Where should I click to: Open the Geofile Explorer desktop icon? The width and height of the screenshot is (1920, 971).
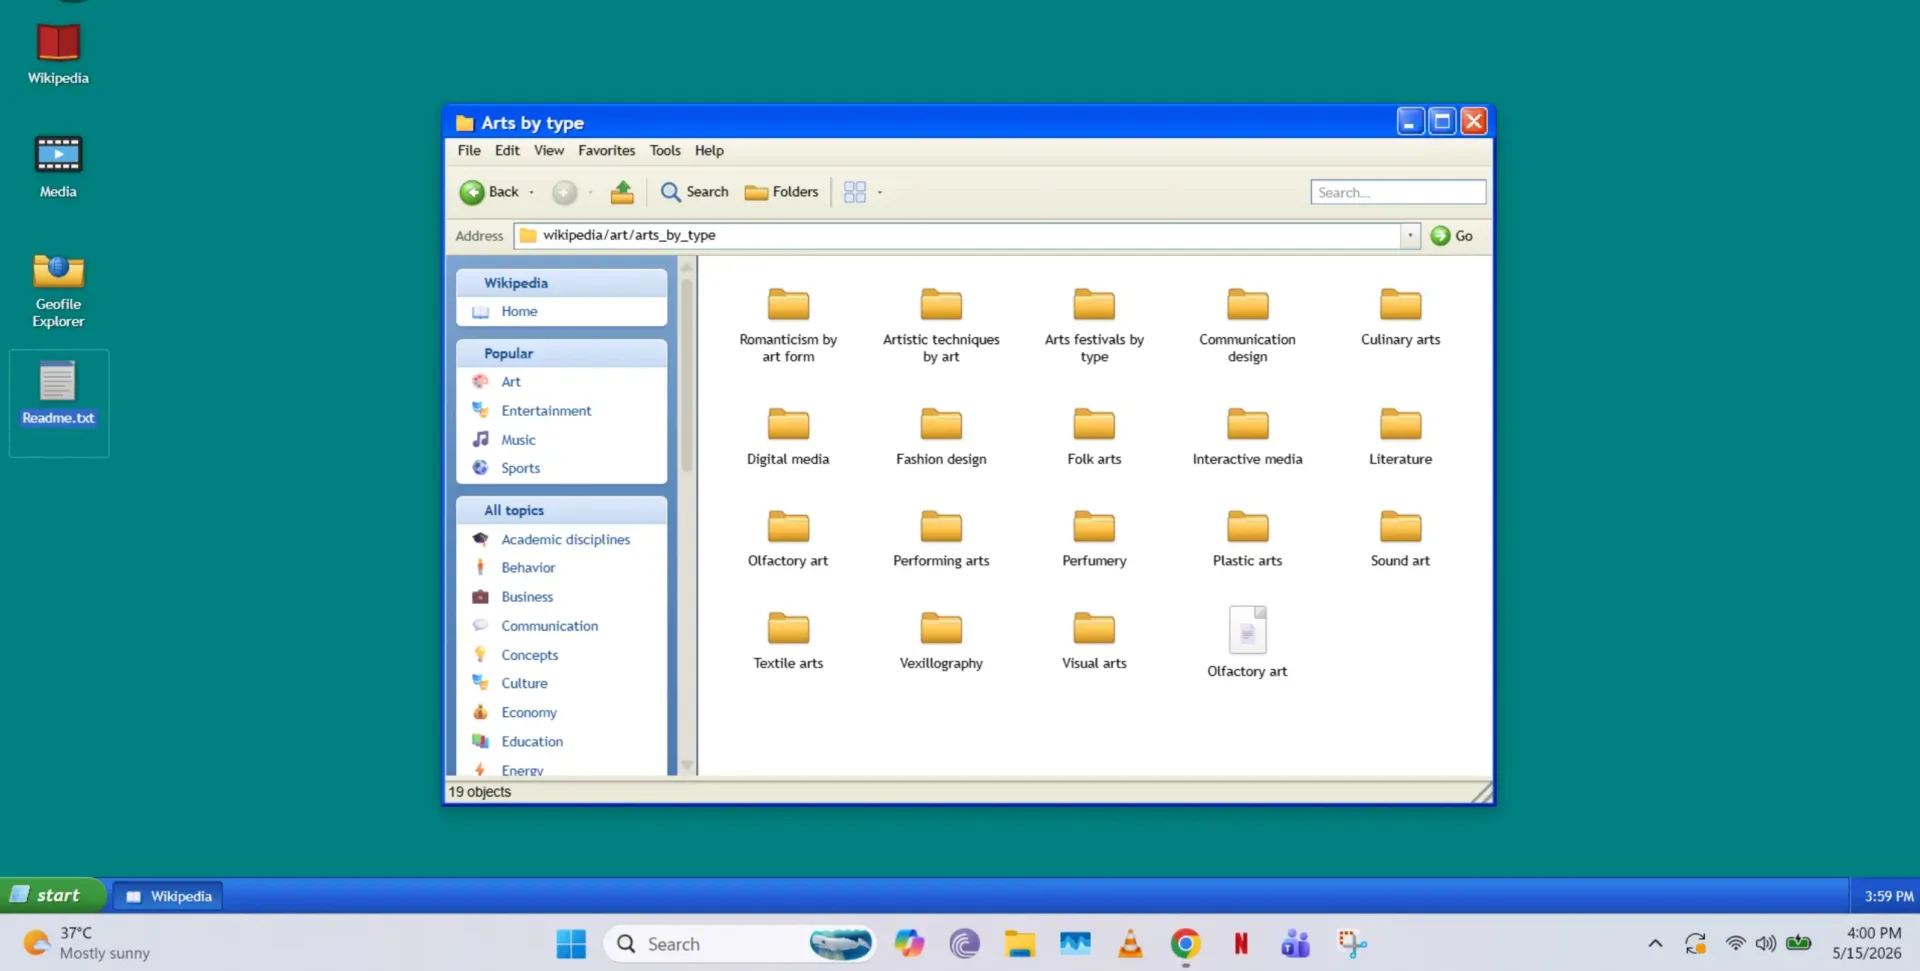coord(58,290)
